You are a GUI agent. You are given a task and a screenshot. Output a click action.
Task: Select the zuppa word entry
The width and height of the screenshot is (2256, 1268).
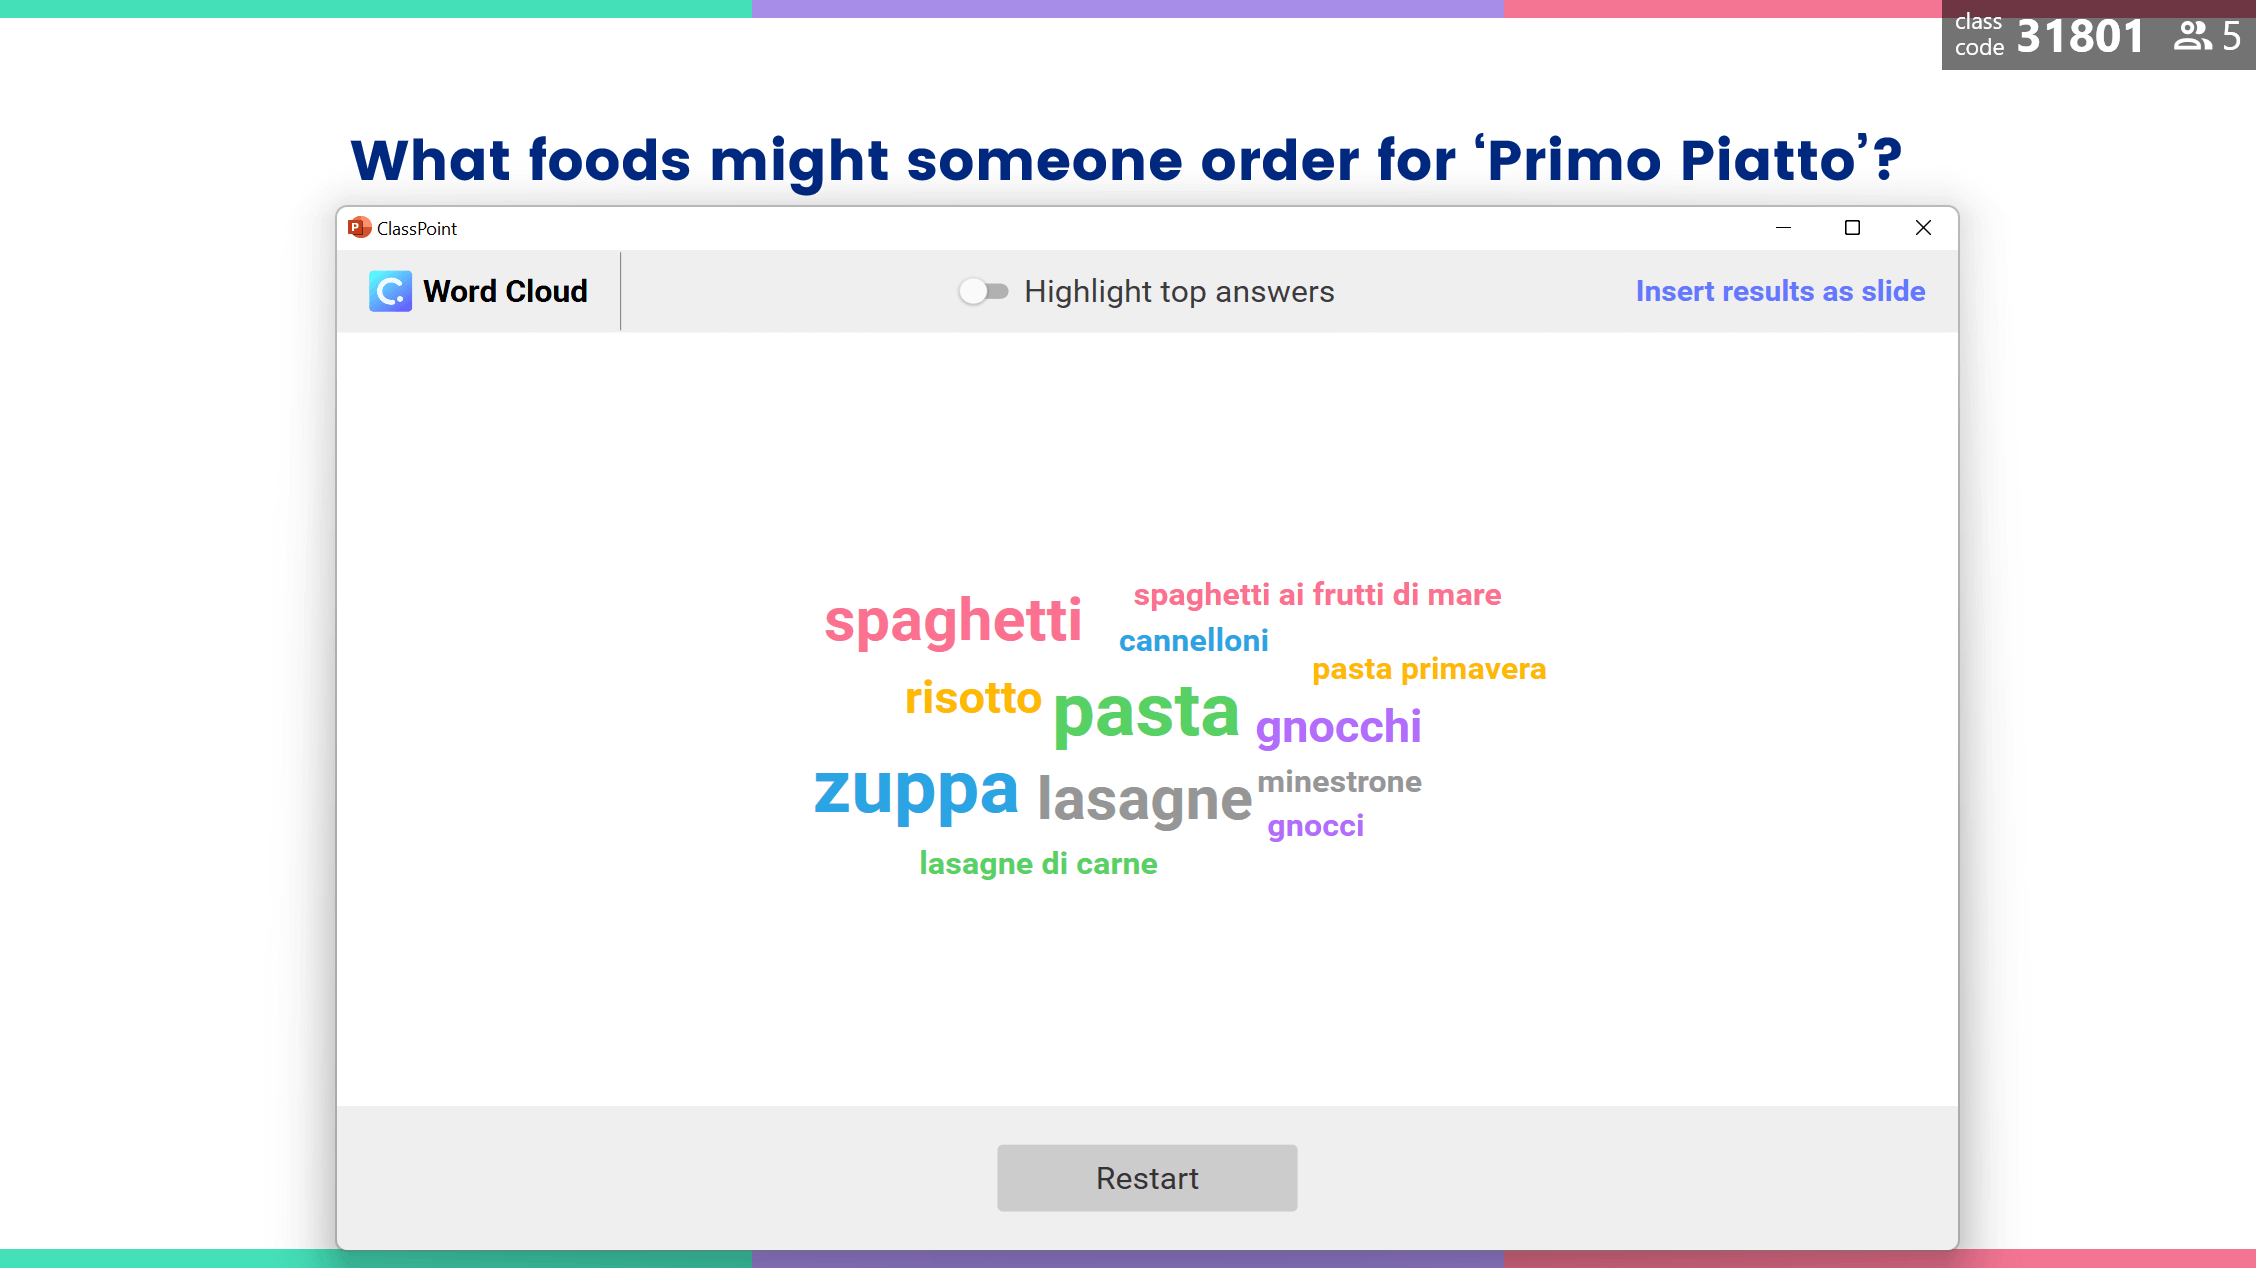[914, 791]
